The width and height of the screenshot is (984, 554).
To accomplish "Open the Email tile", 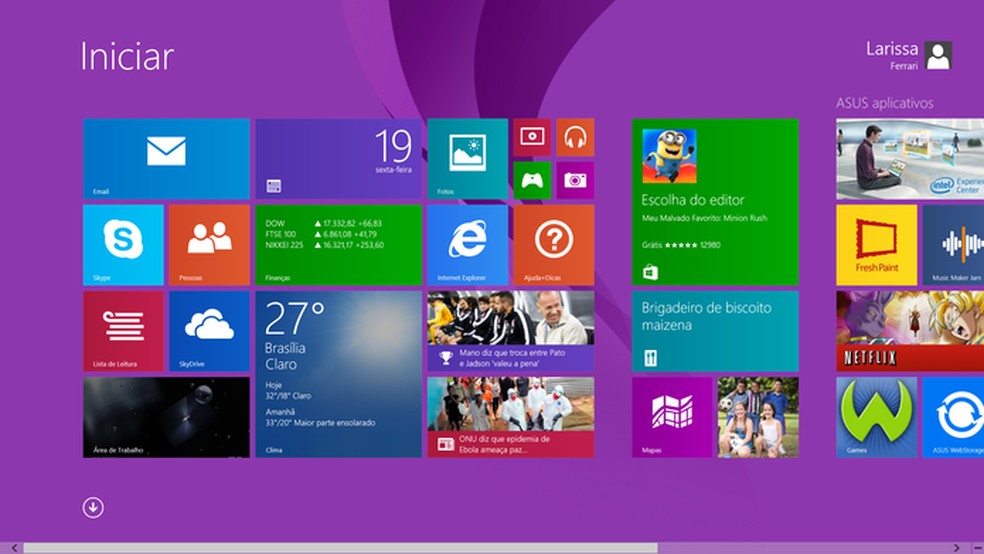I will point(166,159).
